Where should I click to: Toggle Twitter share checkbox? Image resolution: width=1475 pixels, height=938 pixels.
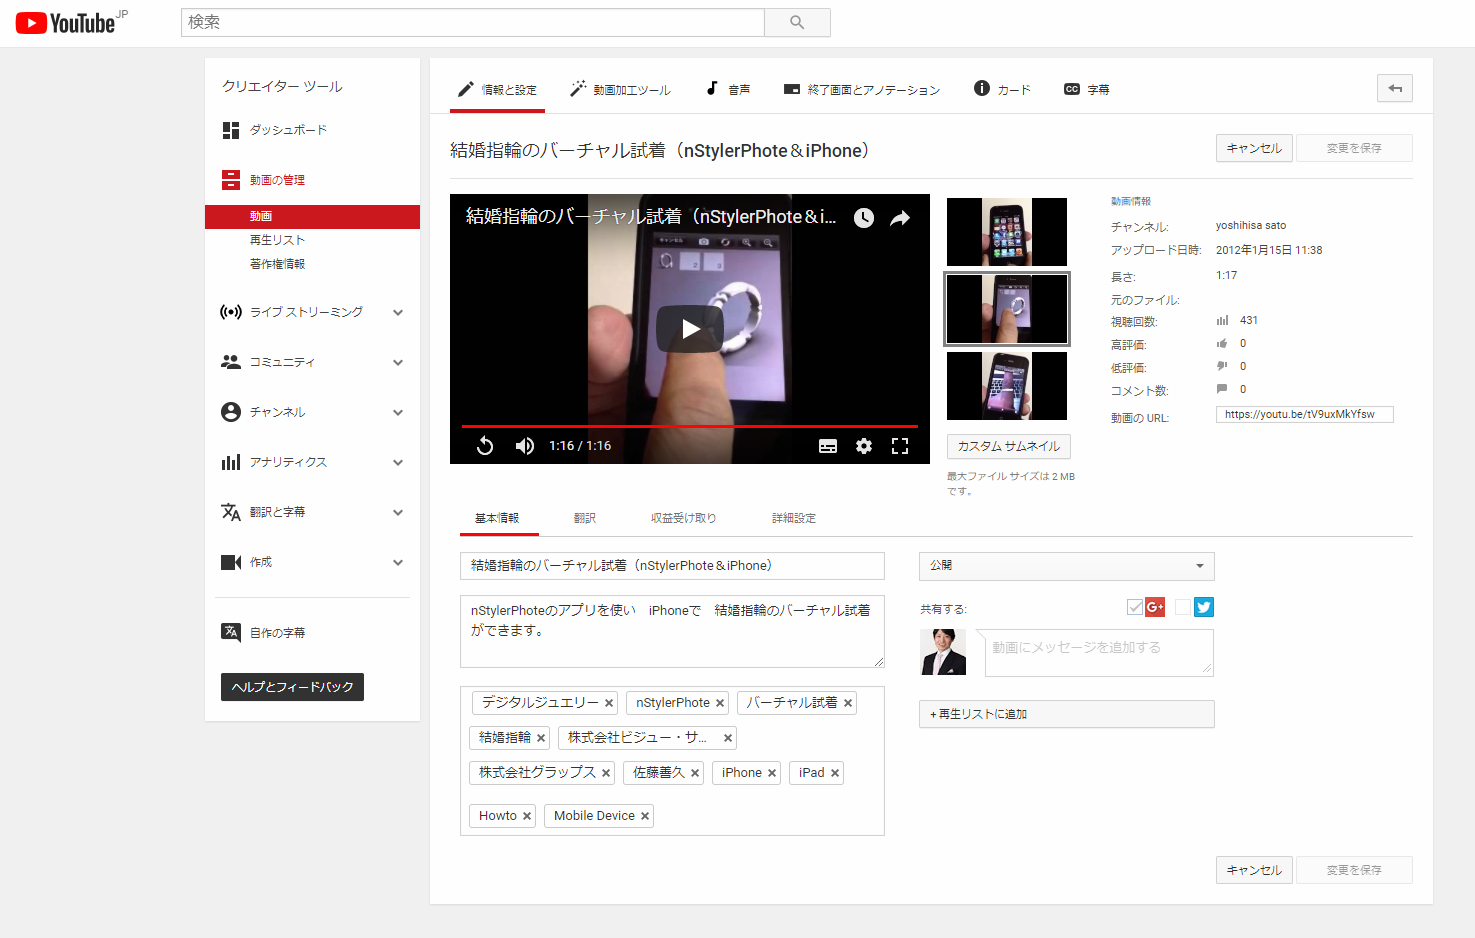tap(1183, 607)
